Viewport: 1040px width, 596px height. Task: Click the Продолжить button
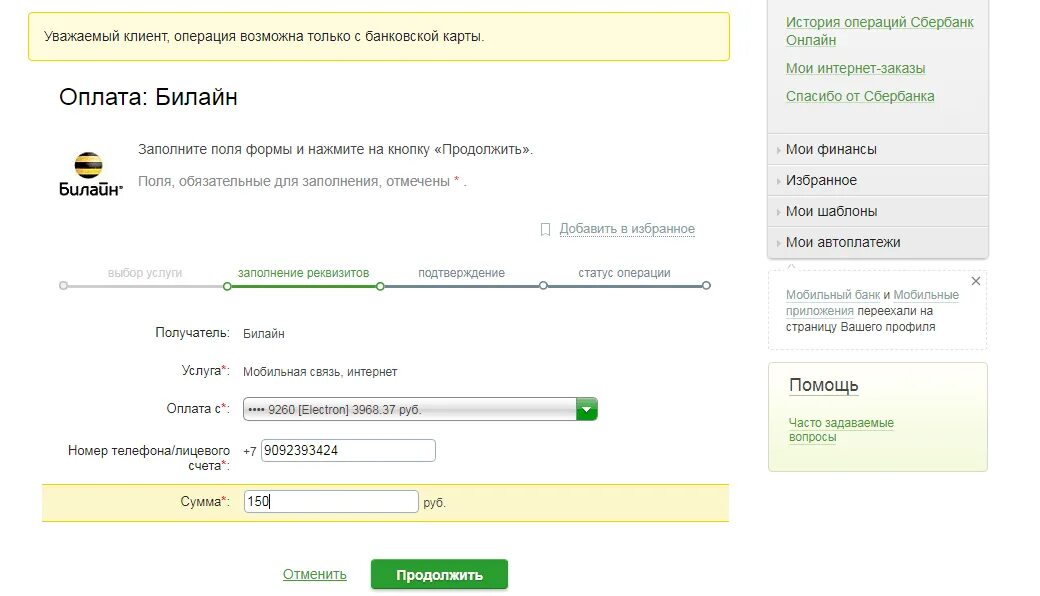(x=439, y=575)
